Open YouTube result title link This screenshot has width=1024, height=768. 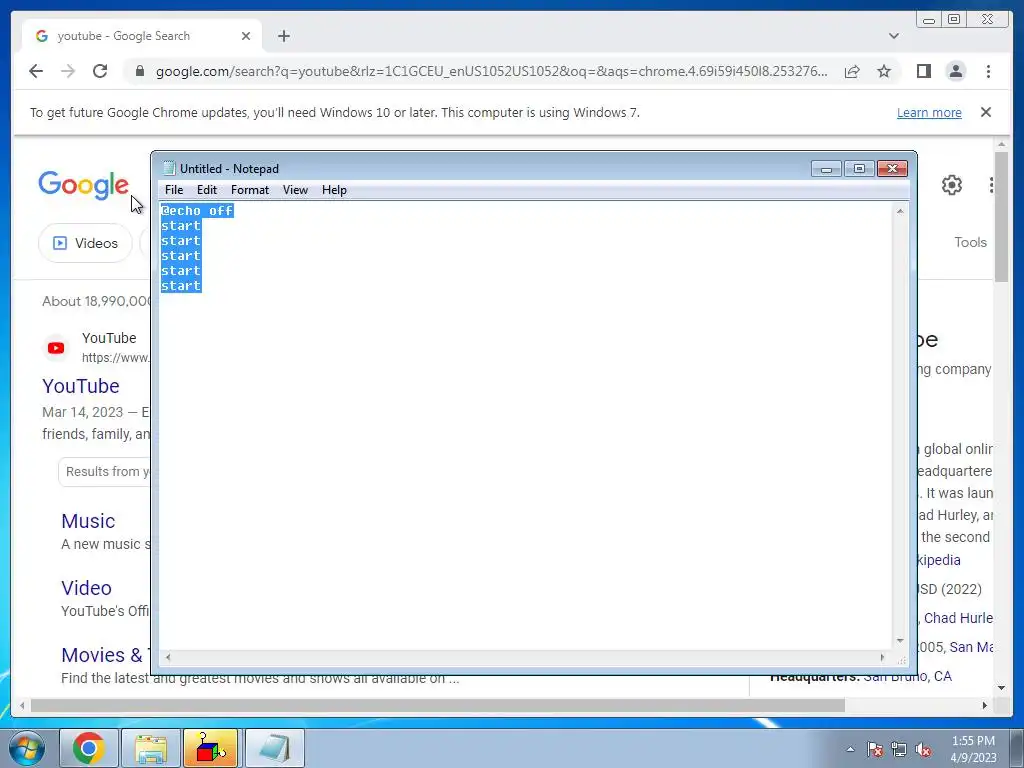coord(81,386)
